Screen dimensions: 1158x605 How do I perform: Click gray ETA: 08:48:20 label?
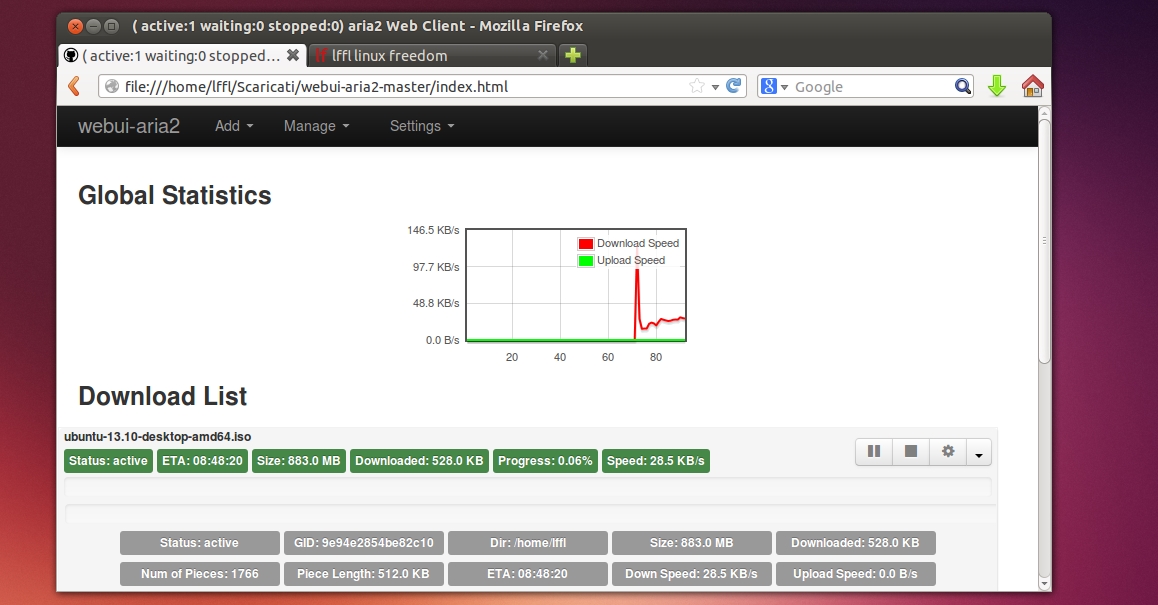pyautogui.click(x=528, y=574)
